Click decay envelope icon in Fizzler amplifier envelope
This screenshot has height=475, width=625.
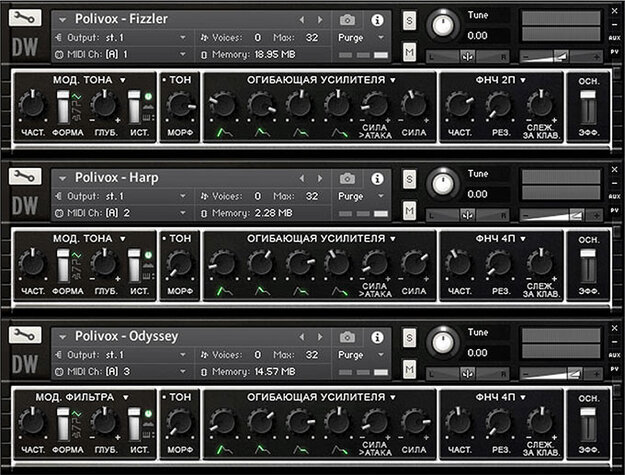pos(262,133)
